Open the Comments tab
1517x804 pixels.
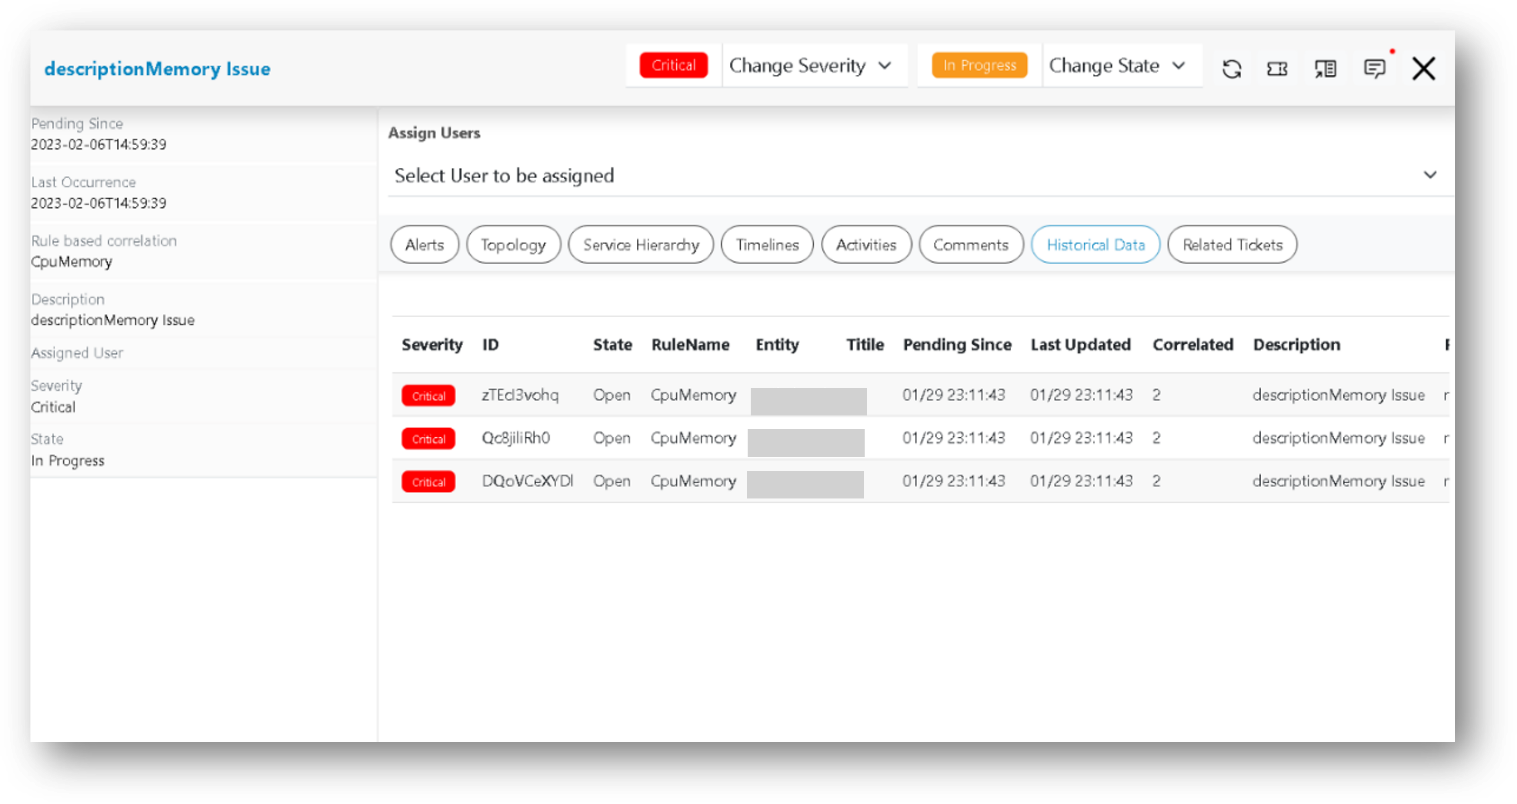[x=971, y=244]
